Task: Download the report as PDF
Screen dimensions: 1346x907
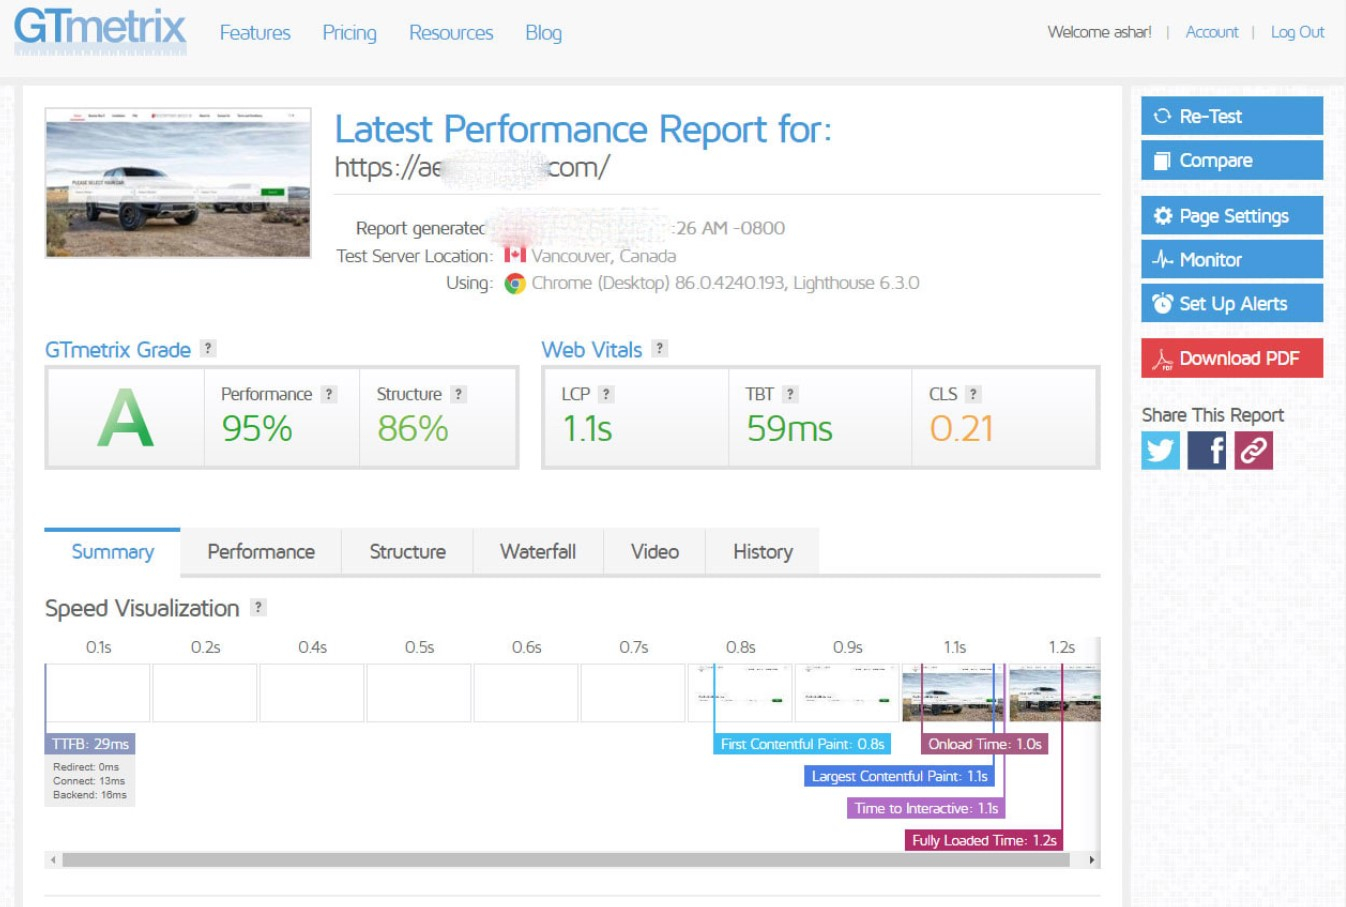Action: (x=1231, y=358)
